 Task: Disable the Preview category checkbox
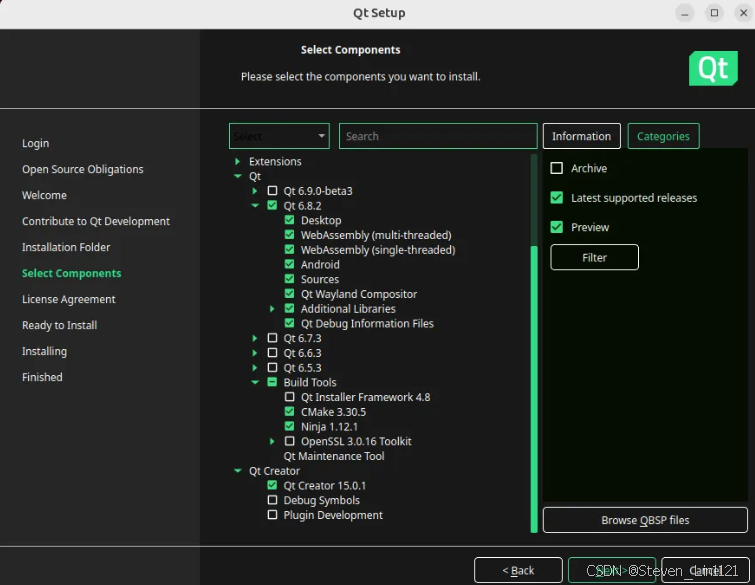557,227
